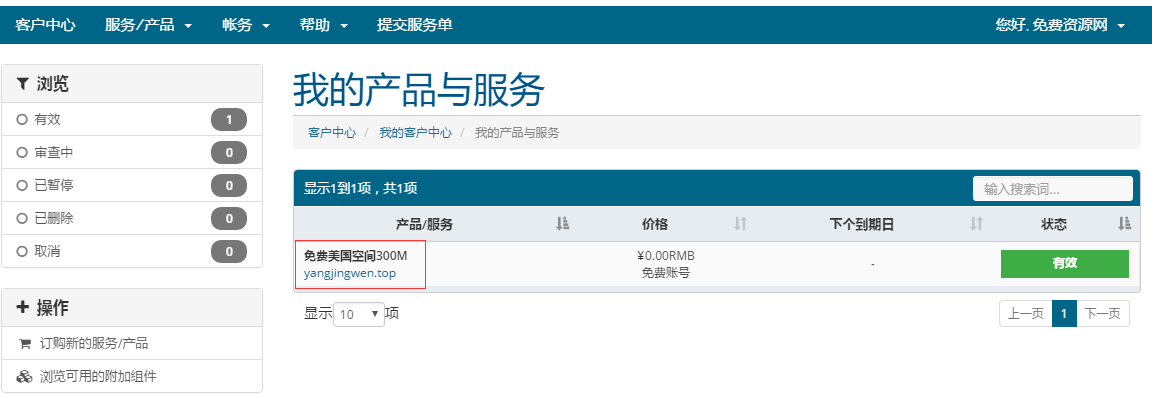Click the 我的客户中心 breadcrumb link
This screenshot has height=397, width=1152.
pyautogui.click(x=415, y=132)
